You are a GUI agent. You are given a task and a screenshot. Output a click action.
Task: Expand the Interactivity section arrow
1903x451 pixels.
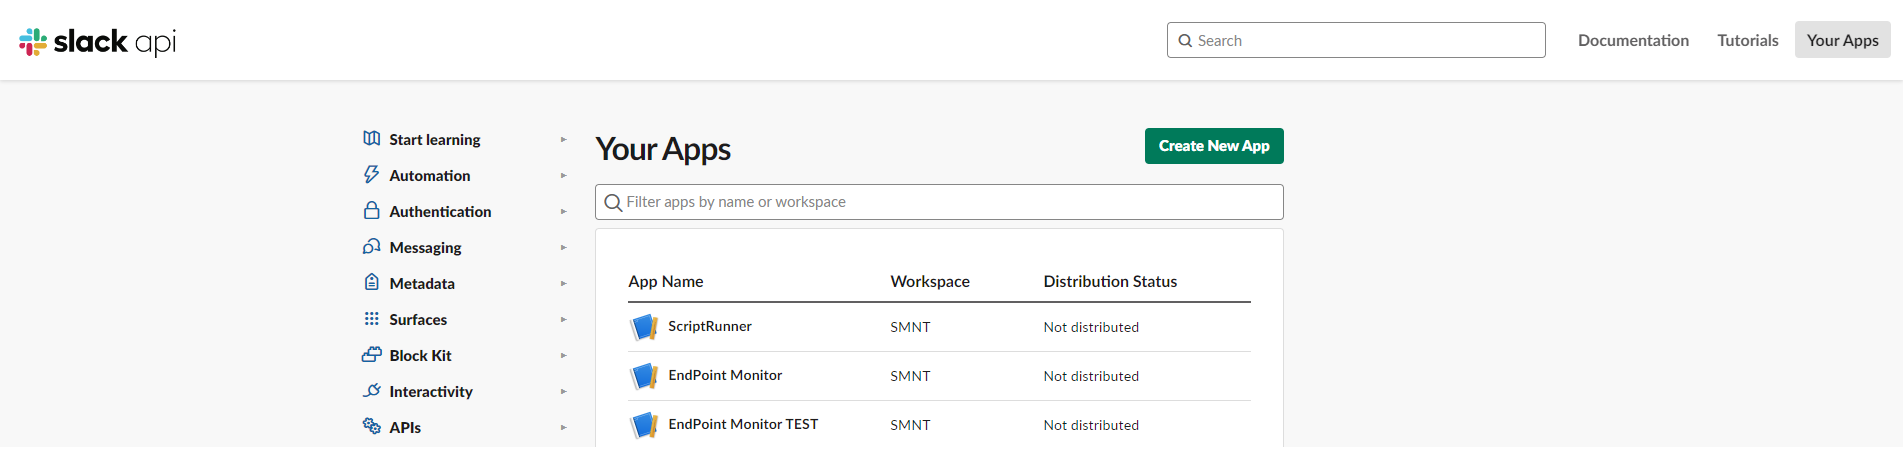tap(564, 392)
